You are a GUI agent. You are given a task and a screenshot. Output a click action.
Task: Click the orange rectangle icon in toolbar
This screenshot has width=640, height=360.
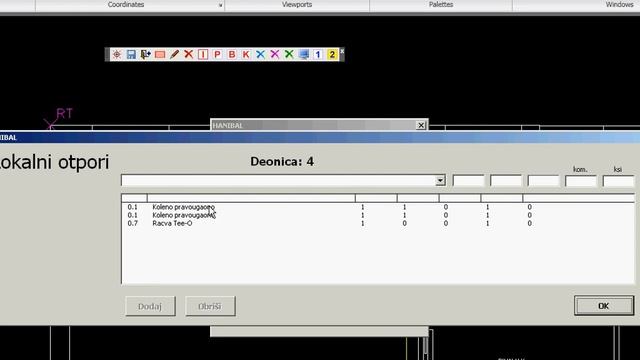click(x=160, y=54)
